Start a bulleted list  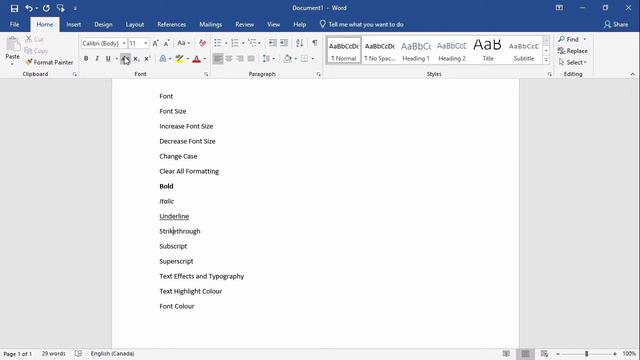[218, 43]
